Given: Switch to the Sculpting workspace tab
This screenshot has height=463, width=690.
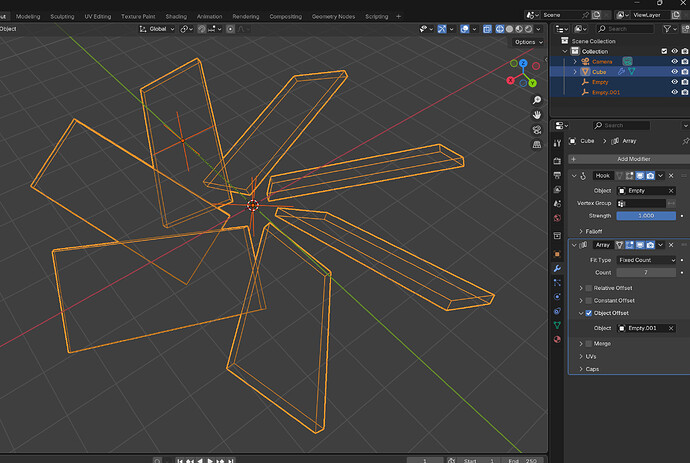Looking at the screenshot, I should [x=62, y=16].
